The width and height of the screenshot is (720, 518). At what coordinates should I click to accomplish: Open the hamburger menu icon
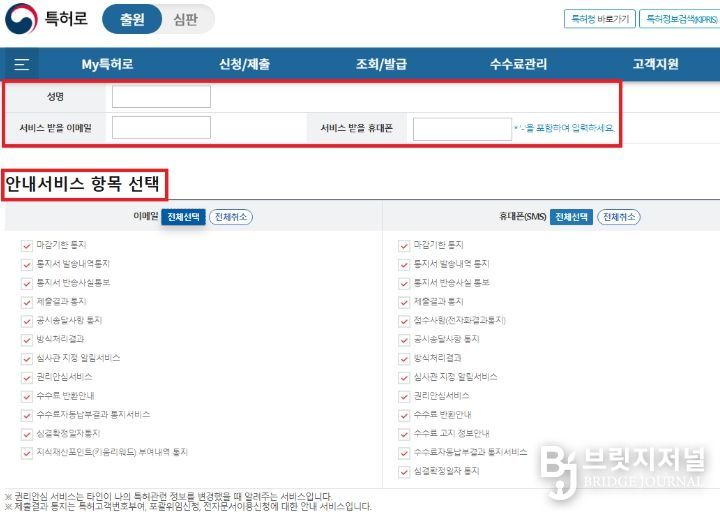click(x=21, y=64)
